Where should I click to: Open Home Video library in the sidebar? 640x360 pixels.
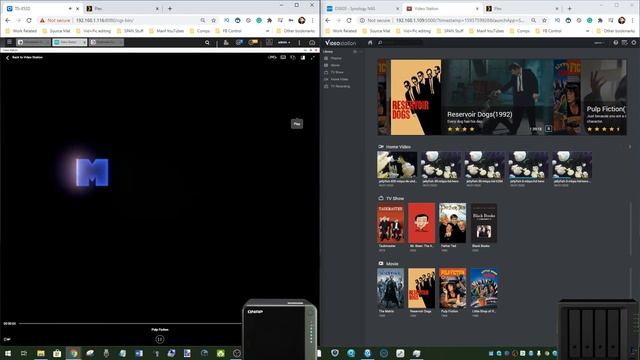336,79
